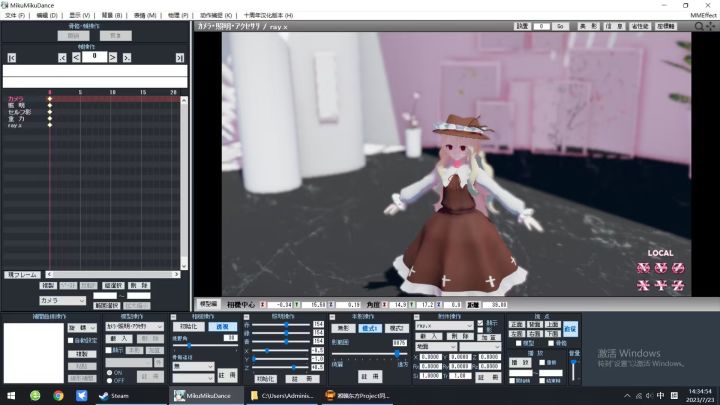Click the blue bird app taskbar icon
The height and width of the screenshot is (405, 720).
tap(82, 395)
